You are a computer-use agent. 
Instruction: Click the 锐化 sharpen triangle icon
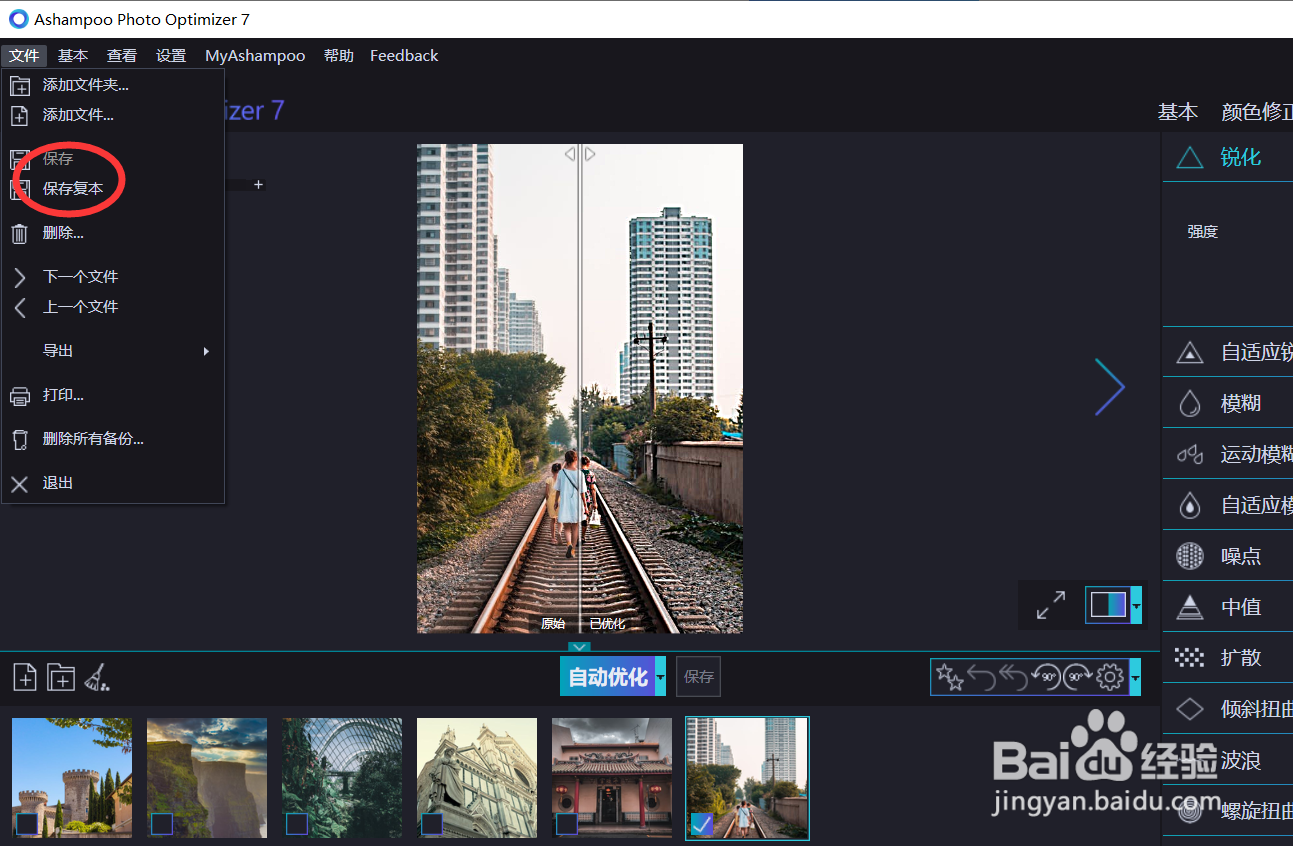click(x=1189, y=157)
